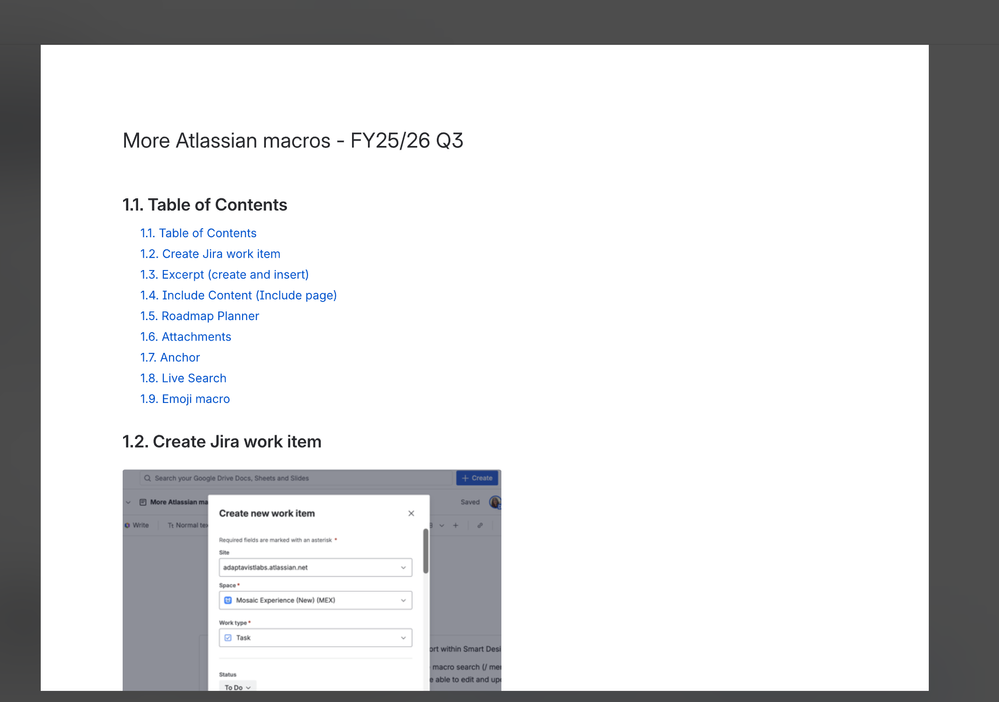The width and height of the screenshot is (999, 702).
Task: Open the Space dropdown
Action: (x=404, y=600)
